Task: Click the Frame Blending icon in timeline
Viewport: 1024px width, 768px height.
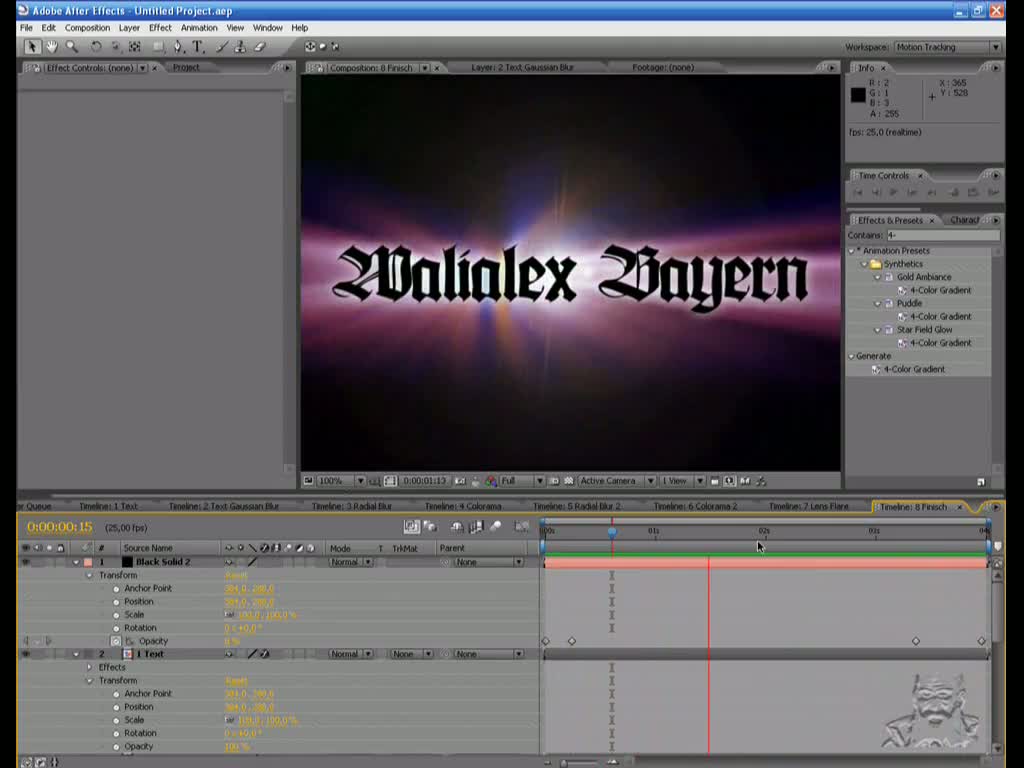Action: pos(476,526)
